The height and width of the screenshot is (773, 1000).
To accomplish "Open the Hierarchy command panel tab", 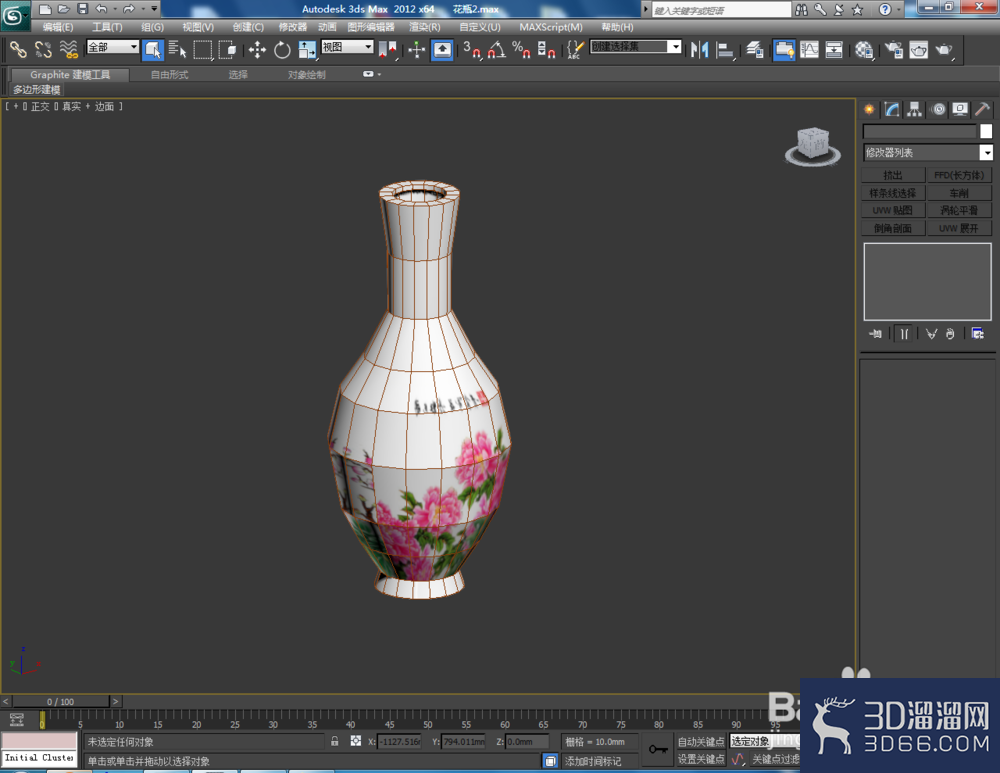I will 915,109.
